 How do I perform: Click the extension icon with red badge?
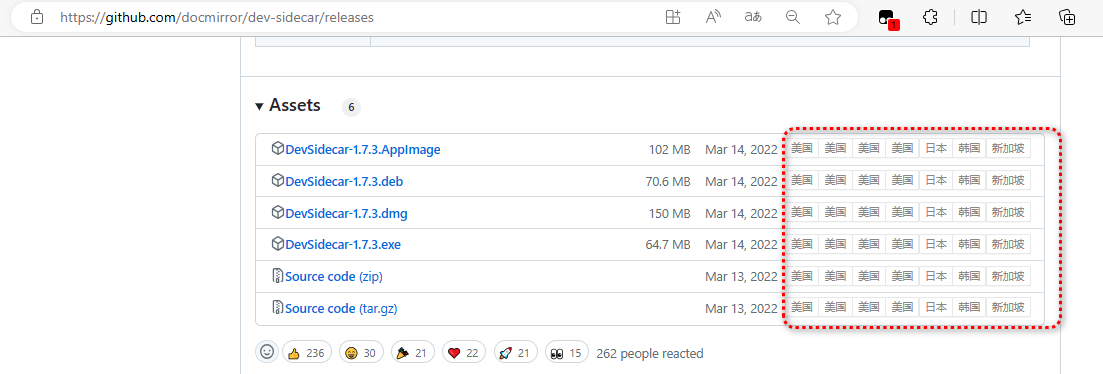pos(888,19)
